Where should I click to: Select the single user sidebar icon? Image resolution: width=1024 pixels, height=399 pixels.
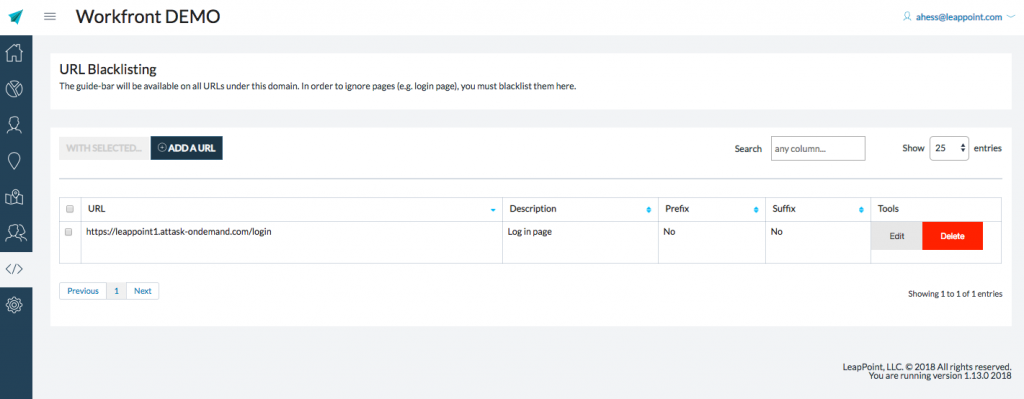point(14,125)
